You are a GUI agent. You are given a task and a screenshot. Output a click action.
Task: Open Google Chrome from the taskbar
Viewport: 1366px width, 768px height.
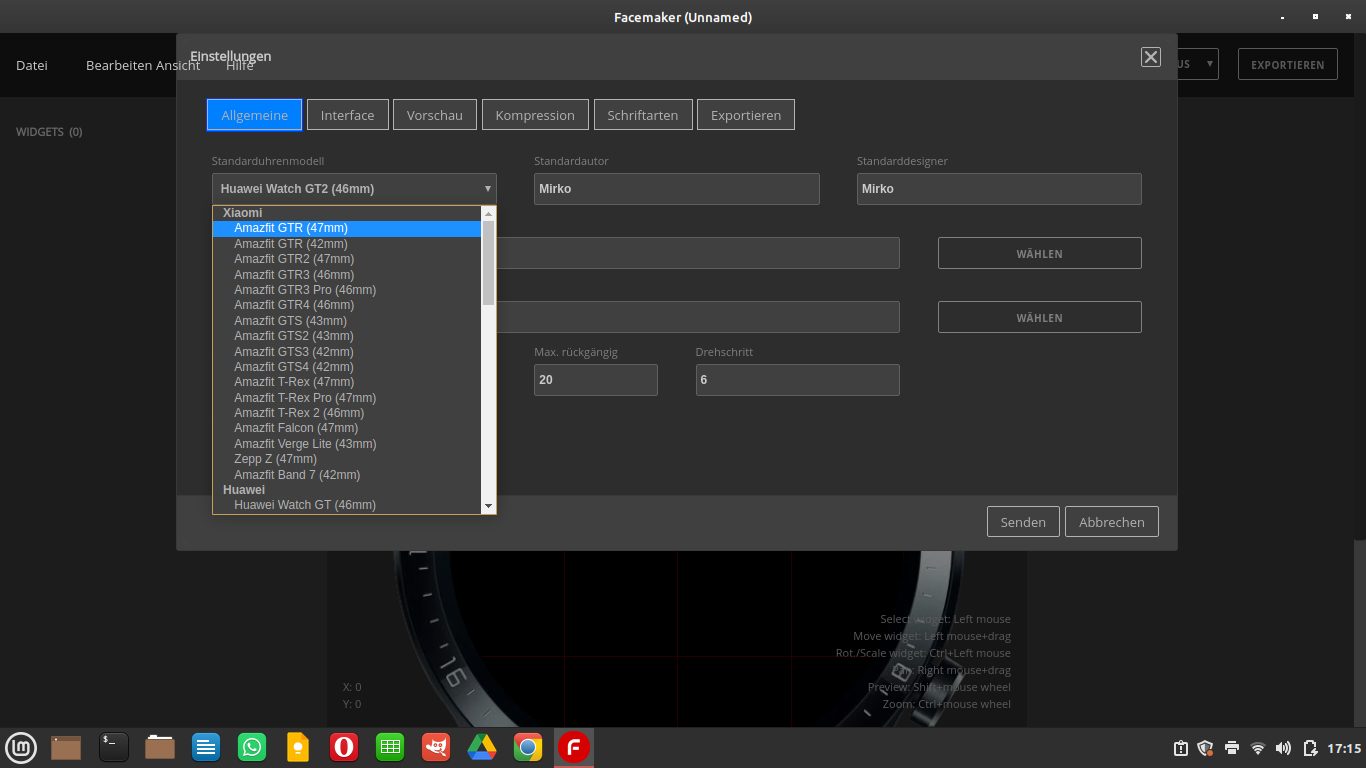click(x=528, y=747)
